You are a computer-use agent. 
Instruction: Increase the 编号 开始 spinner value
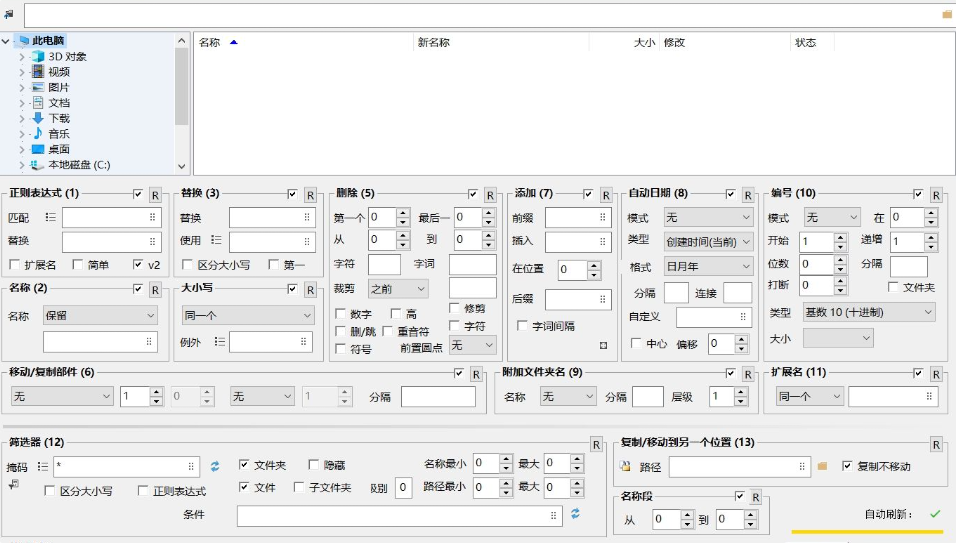click(x=840, y=237)
